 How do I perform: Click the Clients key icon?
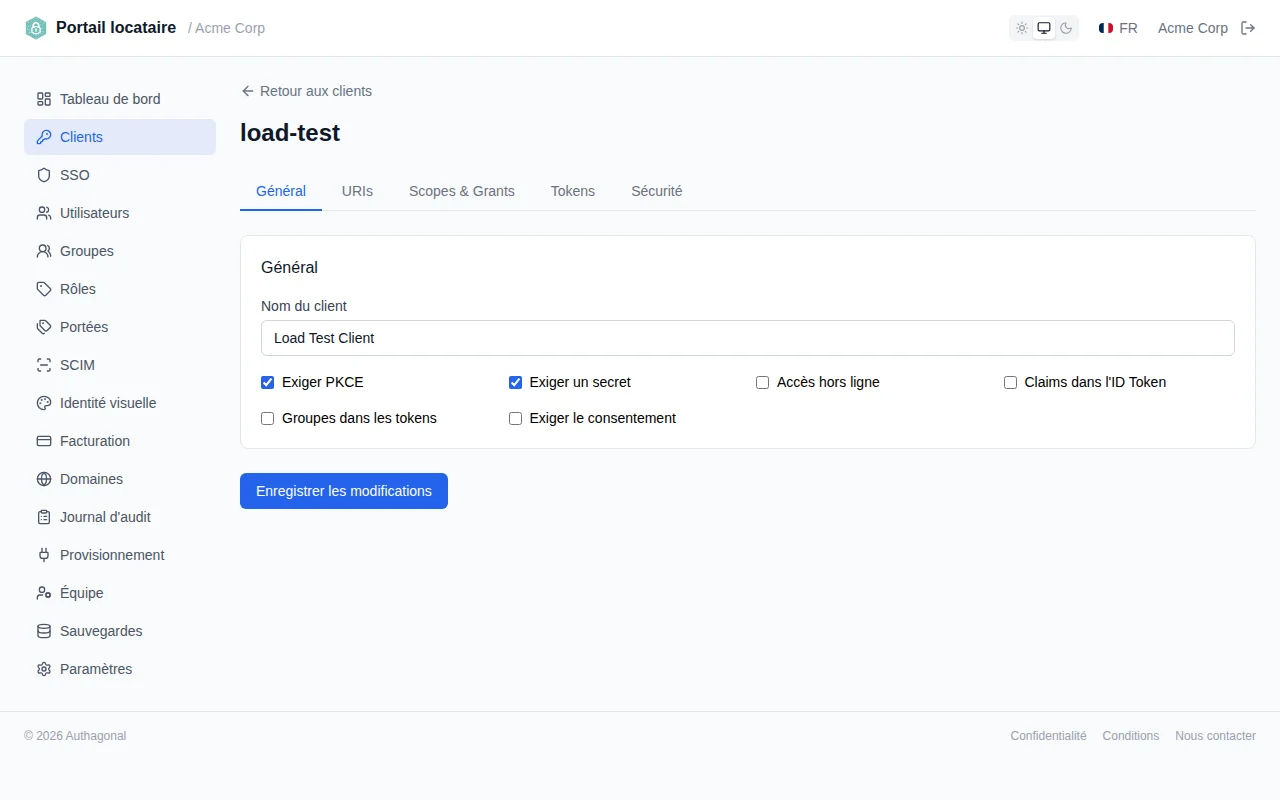coord(44,137)
